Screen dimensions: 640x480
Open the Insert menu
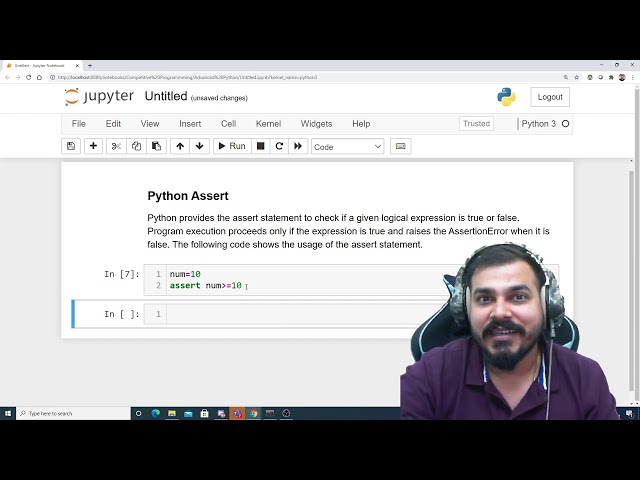click(190, 124)
